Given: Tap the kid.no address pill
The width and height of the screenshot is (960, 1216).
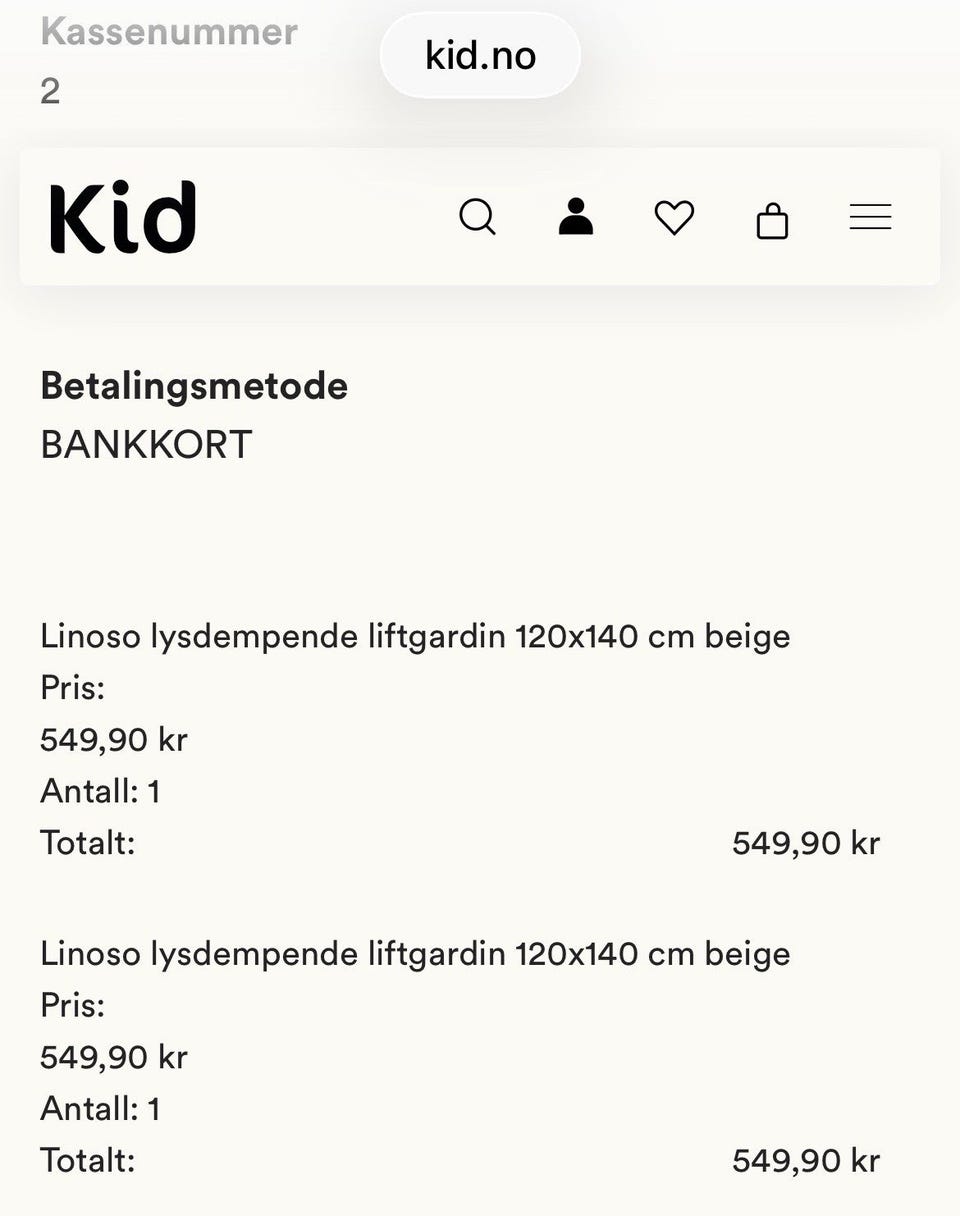Looking at the screenshot, I should [x=480, y=55].
